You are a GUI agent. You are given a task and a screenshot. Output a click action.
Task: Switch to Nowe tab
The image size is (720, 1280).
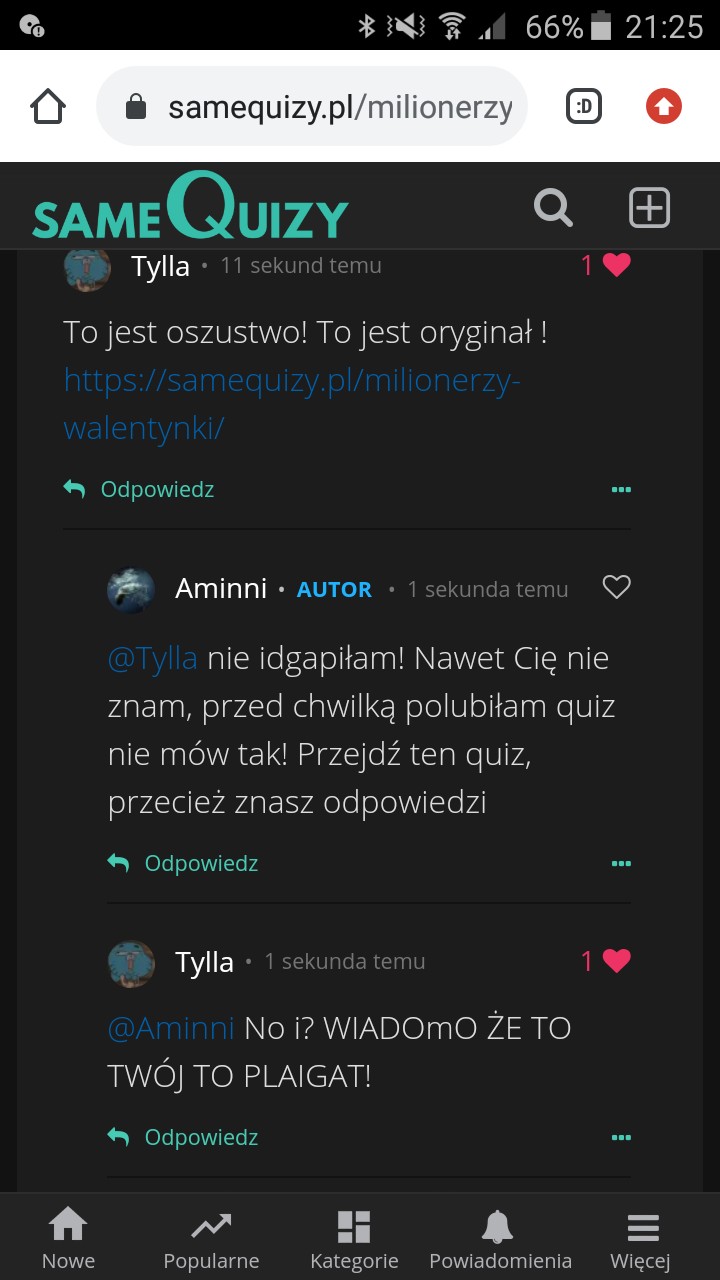[68, 1238]
